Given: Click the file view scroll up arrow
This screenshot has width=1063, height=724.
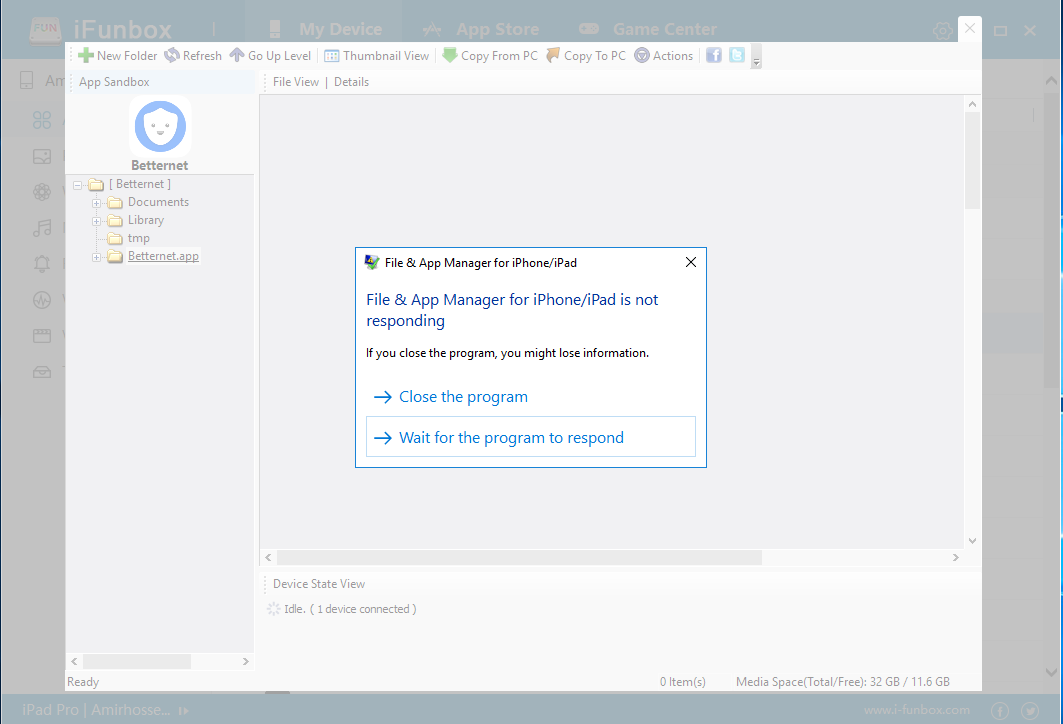Looking at the screenshot, I should (x=972, y=104).
